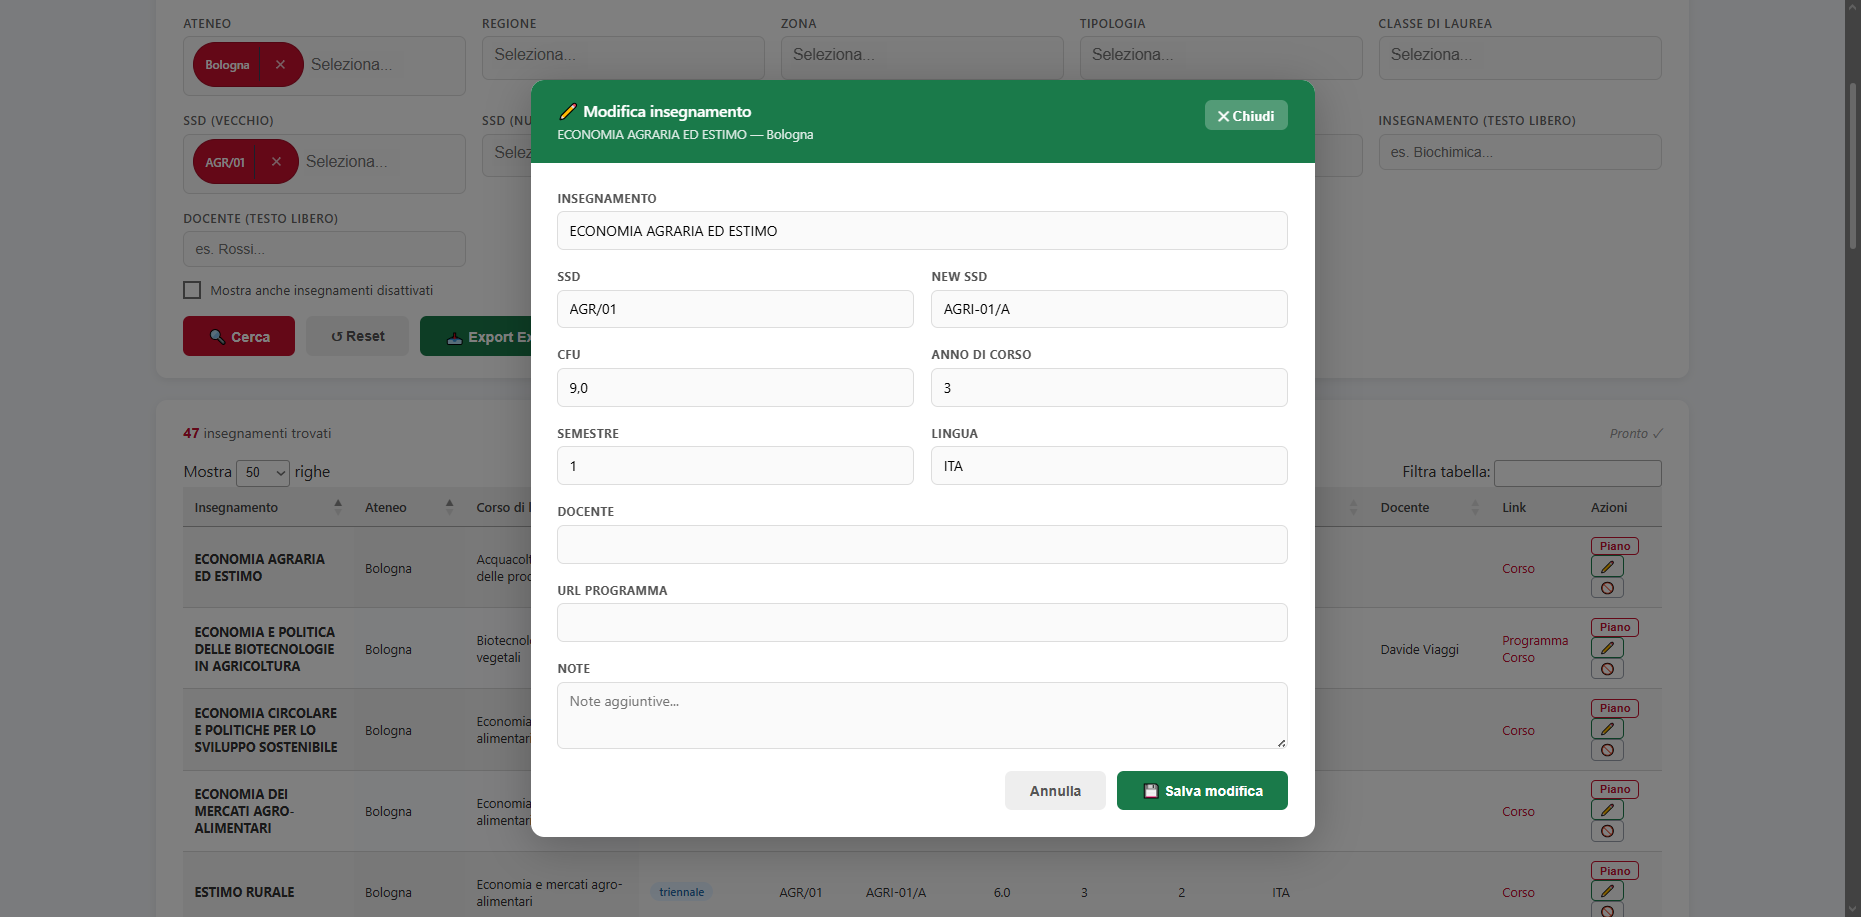The height and width of the screenshot is (917, 1861).
Task: Edit the Economia Circolare row
Action: pyautogui.click(x=1607, y=729)
